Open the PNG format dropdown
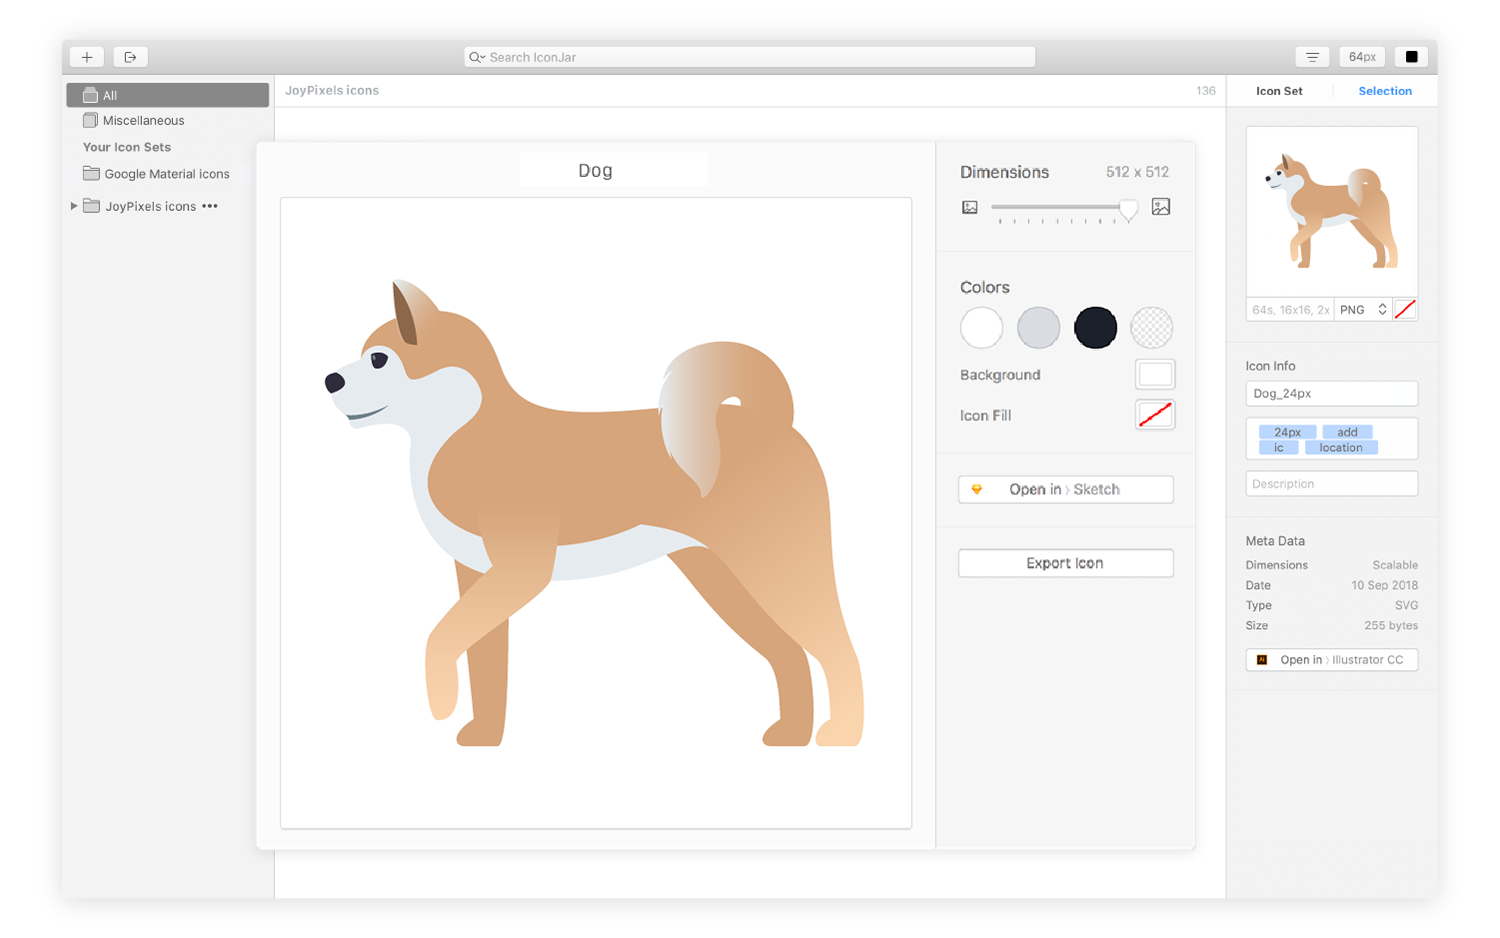 (1363, 310)
